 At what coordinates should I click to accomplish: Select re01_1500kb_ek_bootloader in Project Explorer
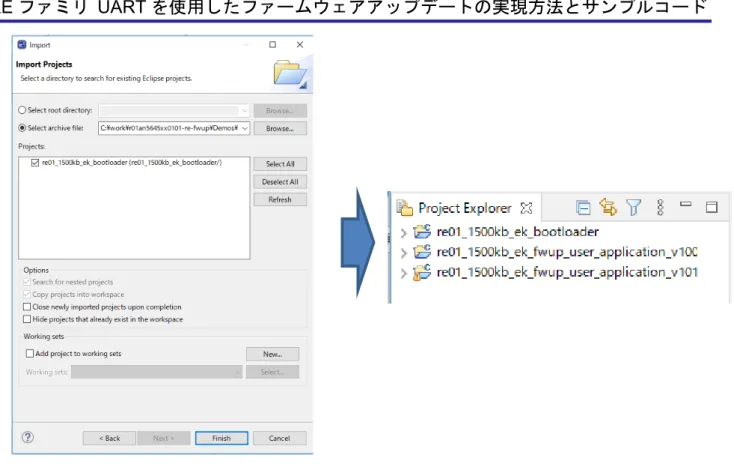(x=517, y=231)
